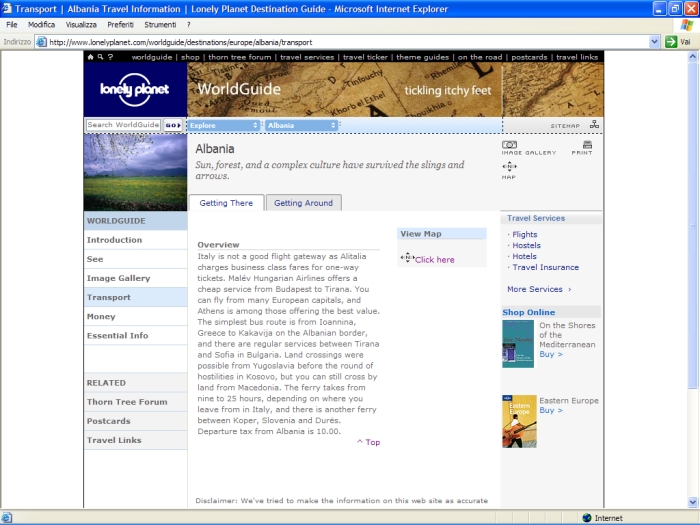Click the Sitemap tree icon
Viewport: 700px width, 525px height.
(594, 125)
